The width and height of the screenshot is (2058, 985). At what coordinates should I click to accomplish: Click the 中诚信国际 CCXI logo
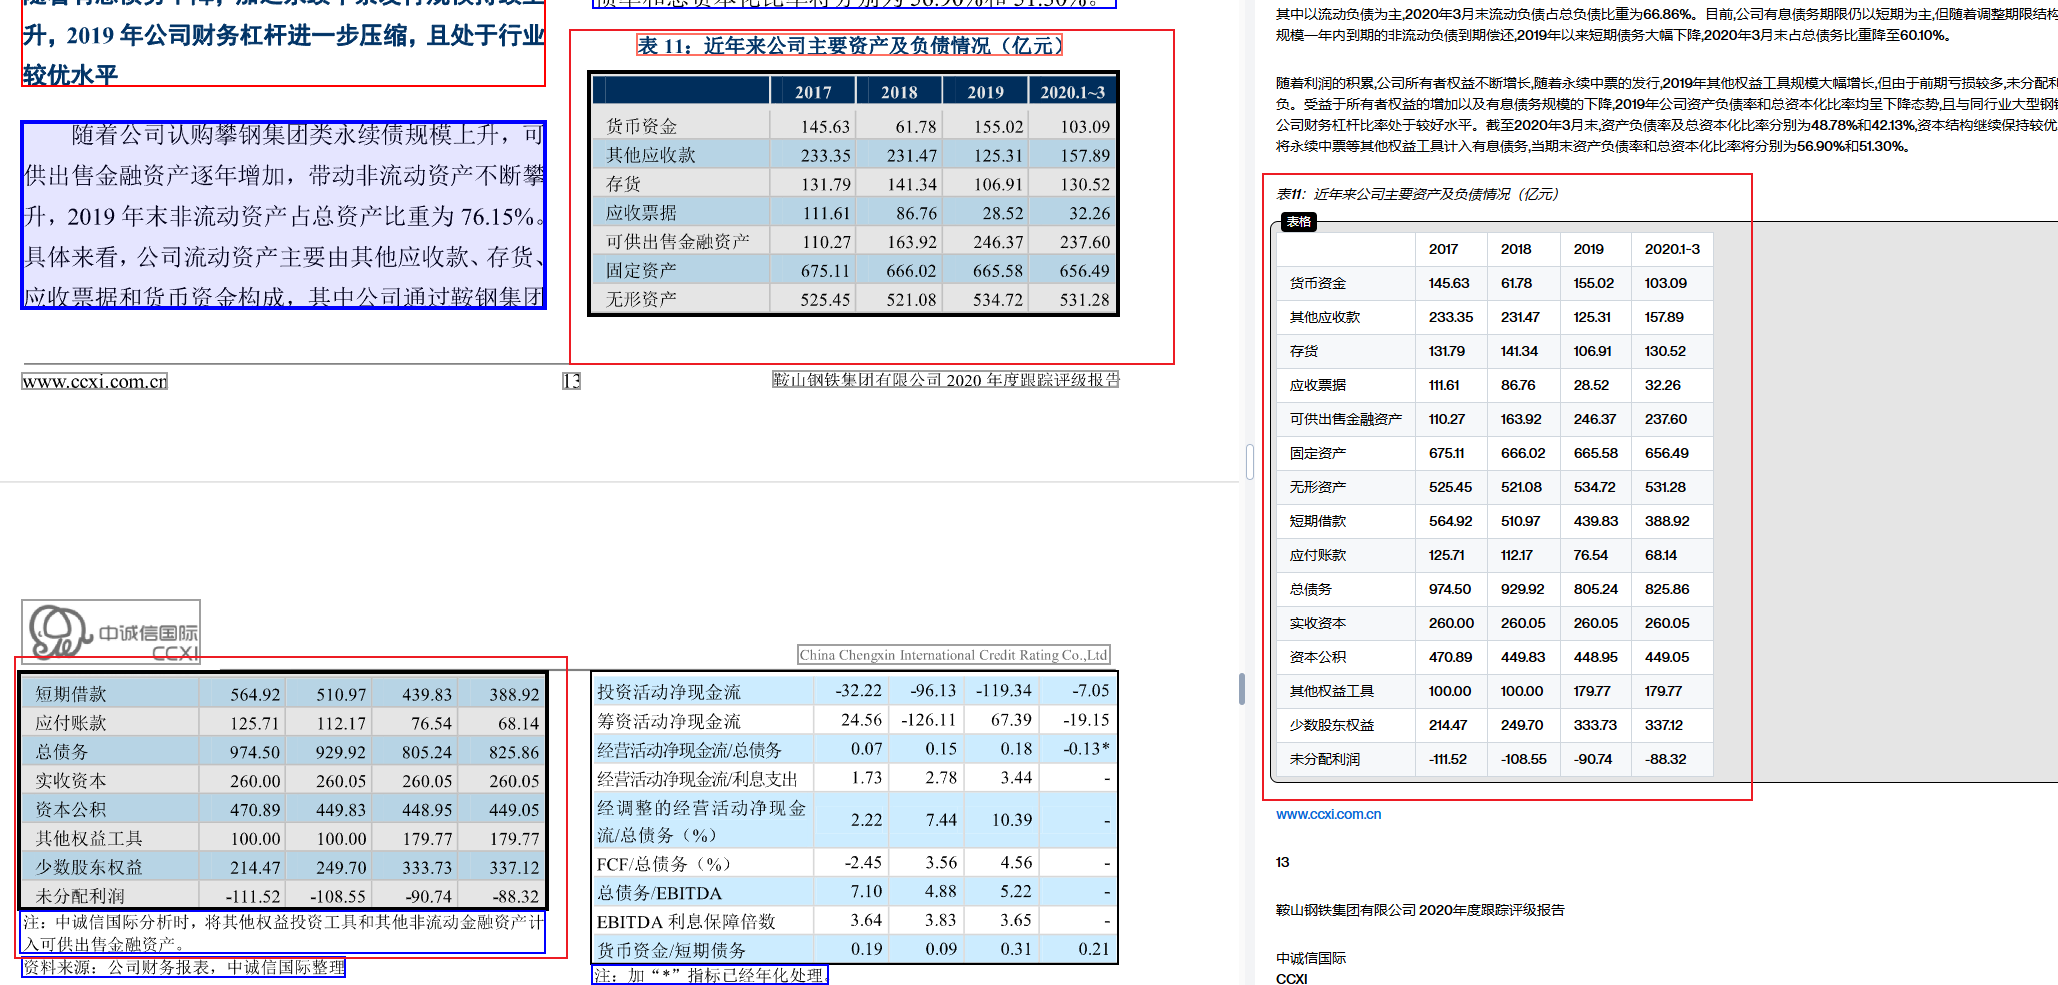click(111, 632)
